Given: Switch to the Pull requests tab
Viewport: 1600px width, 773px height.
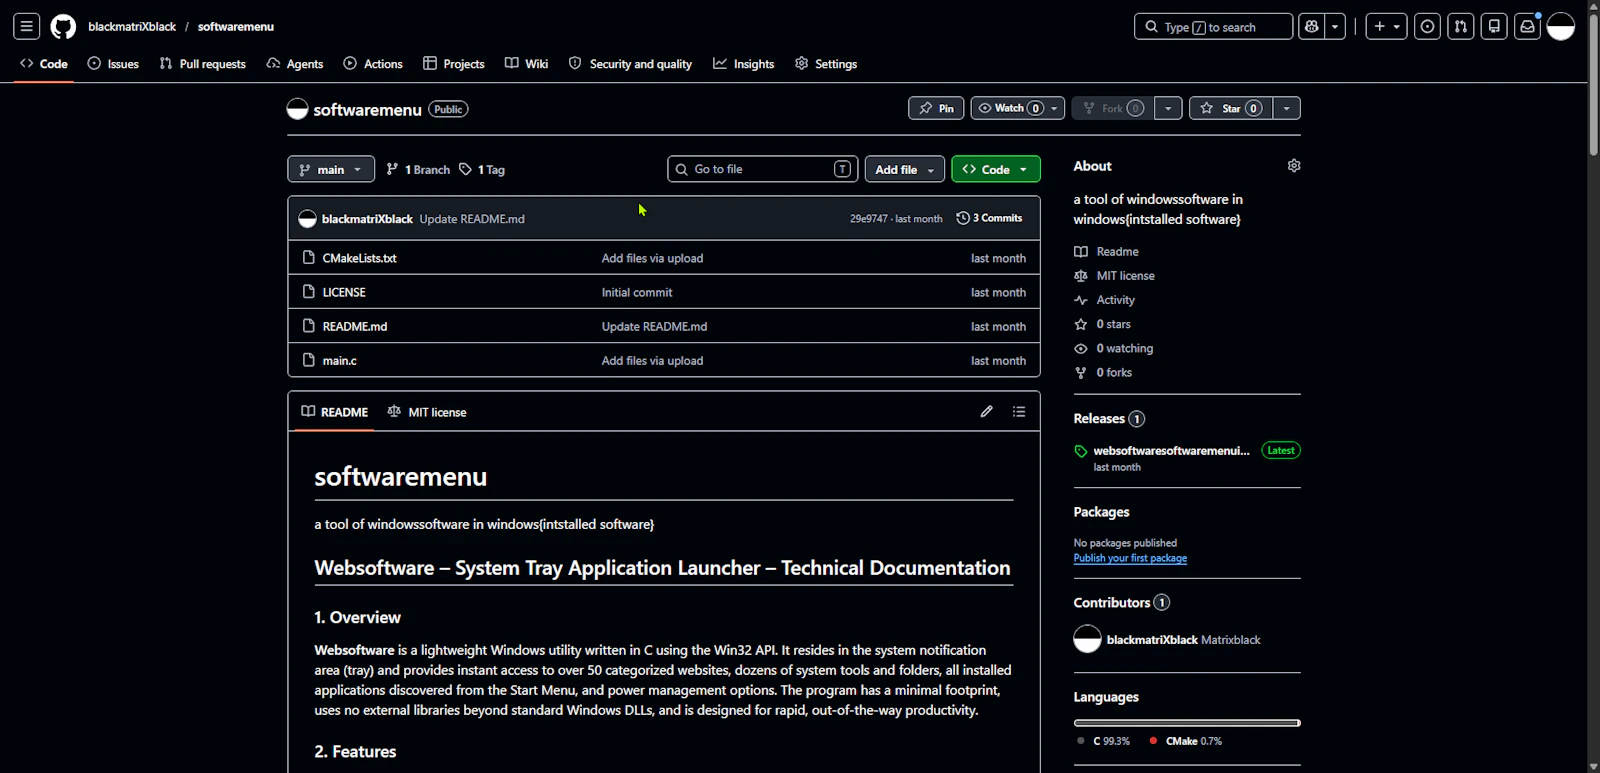Looking at the screenshot, I should point(203,64).
